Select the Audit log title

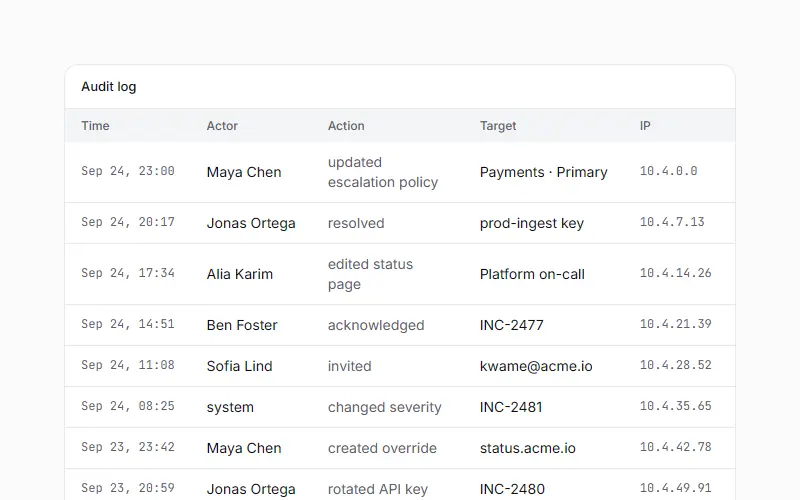109,87
